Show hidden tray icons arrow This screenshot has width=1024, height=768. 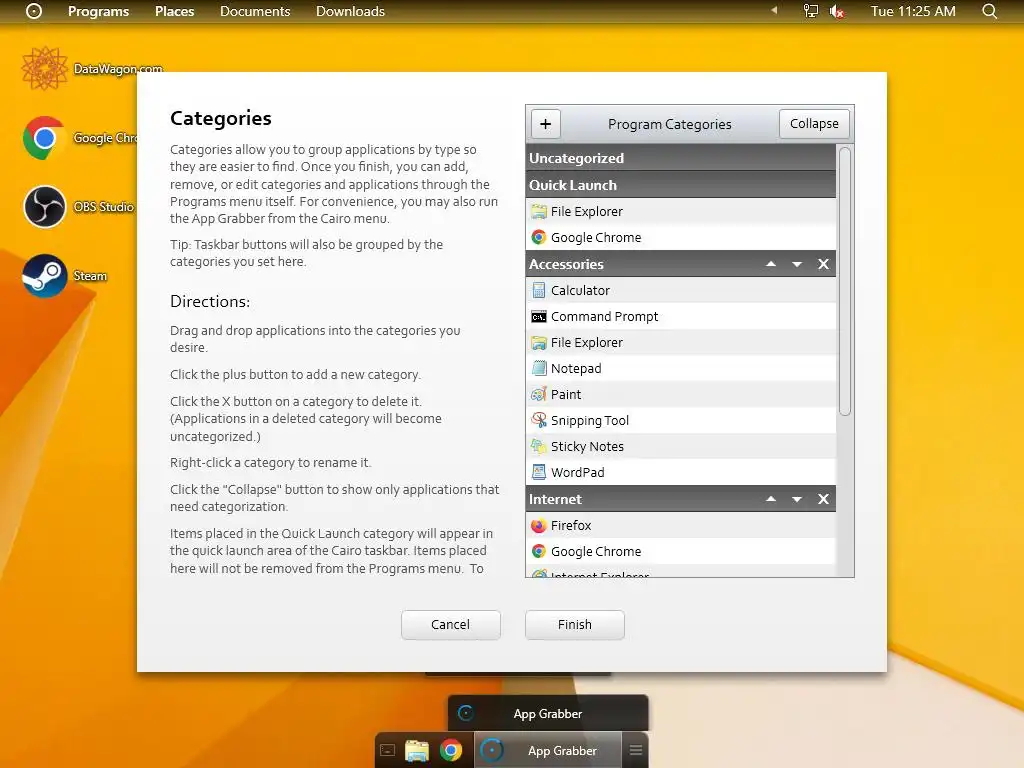coord(775,10)
